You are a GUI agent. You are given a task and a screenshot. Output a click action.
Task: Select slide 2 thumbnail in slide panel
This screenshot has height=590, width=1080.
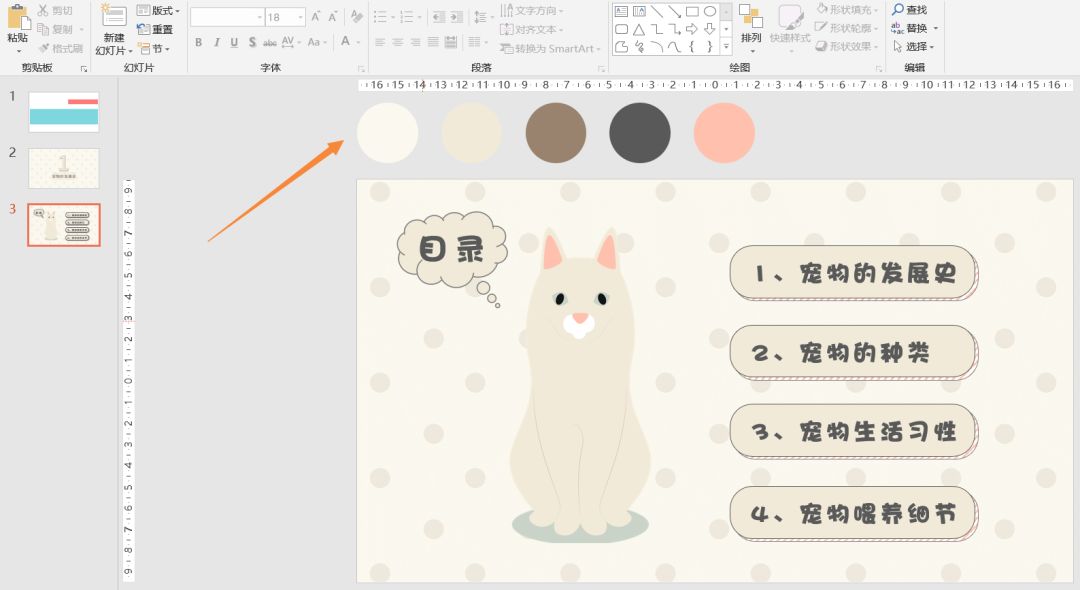tap(64, 168)
